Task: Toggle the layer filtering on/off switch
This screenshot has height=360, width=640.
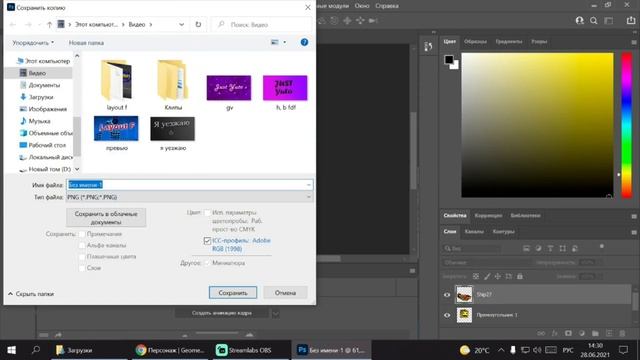Action: click(602, 247)
